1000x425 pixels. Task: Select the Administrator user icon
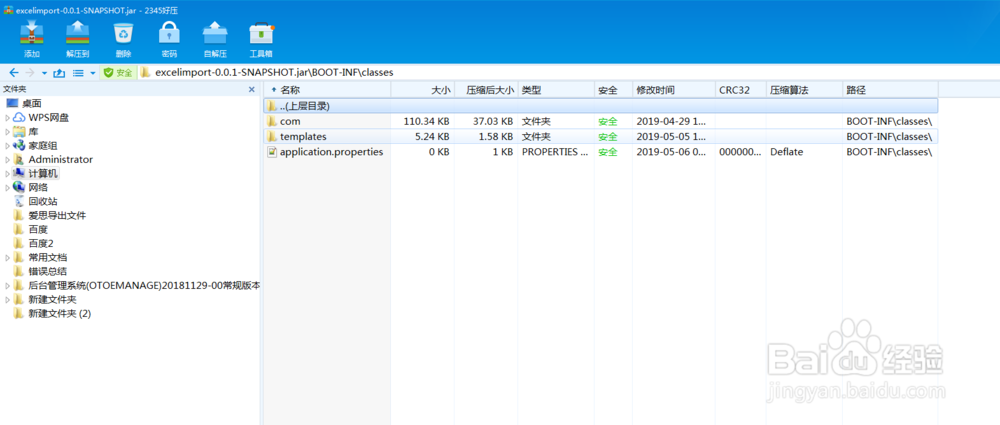(19, 160)
